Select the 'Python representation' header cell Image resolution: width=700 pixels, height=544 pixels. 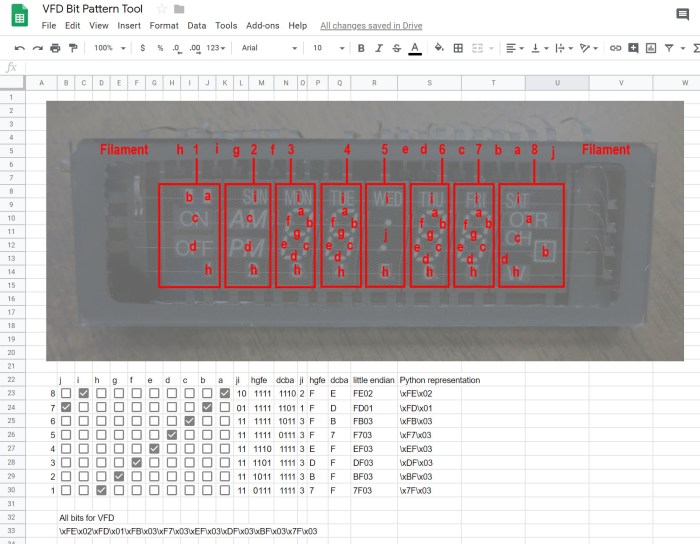click(x=440, y=380)
